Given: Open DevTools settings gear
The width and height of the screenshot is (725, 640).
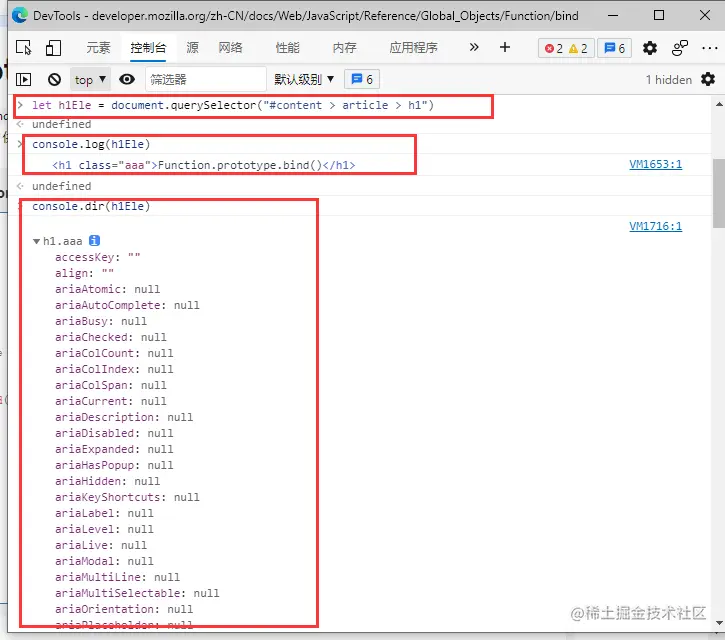Looking at the screenshot, I should point(650,48).
